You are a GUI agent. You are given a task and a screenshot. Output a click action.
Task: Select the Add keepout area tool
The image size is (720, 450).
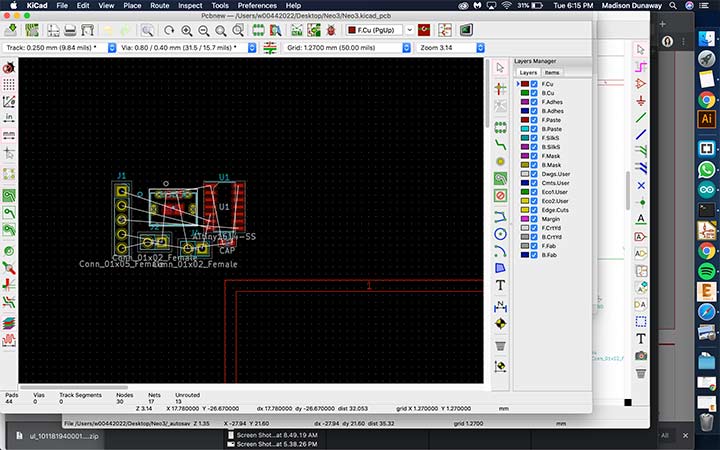pyautogui.click(x=501, y=196)
